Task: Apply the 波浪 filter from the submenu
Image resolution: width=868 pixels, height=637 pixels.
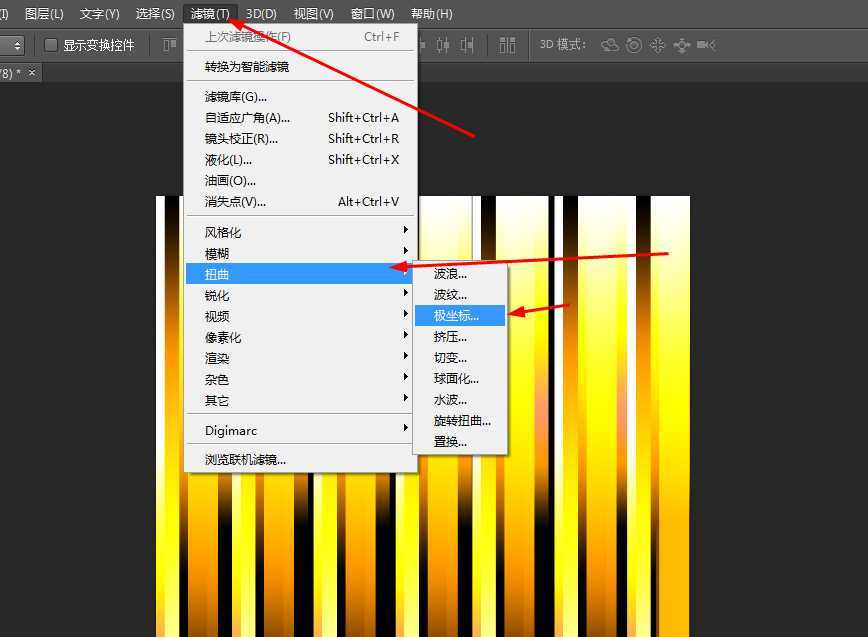Action: click(456, 273)
